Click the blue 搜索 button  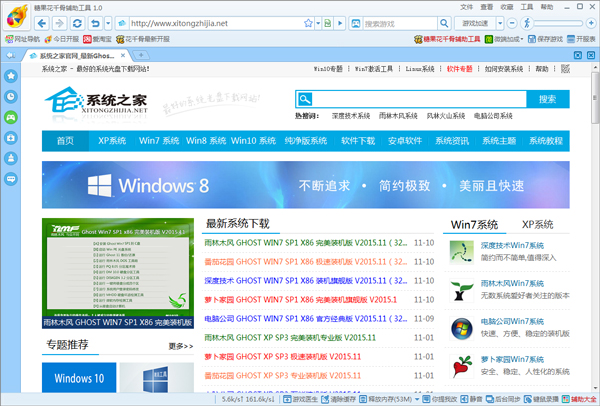pos(547,99)
